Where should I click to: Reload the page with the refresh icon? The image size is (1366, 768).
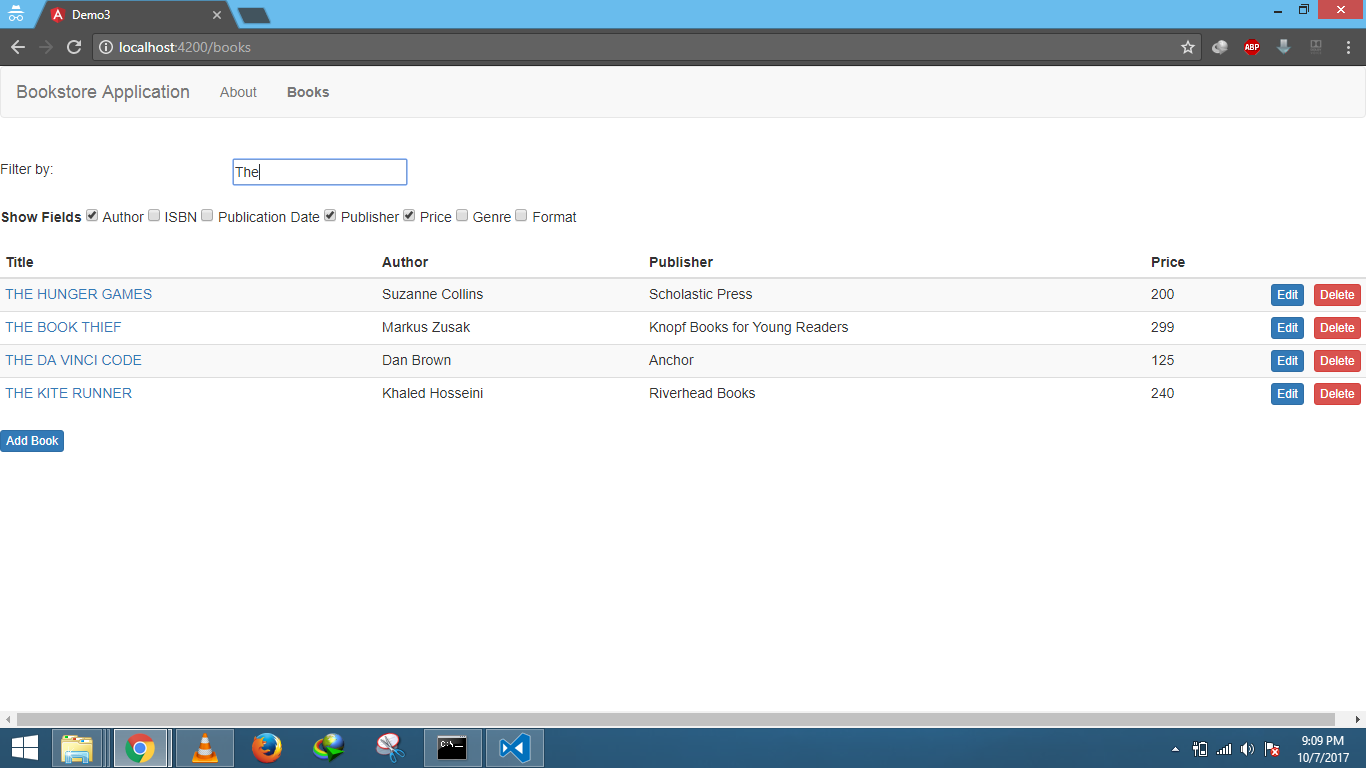click(74, 47)
